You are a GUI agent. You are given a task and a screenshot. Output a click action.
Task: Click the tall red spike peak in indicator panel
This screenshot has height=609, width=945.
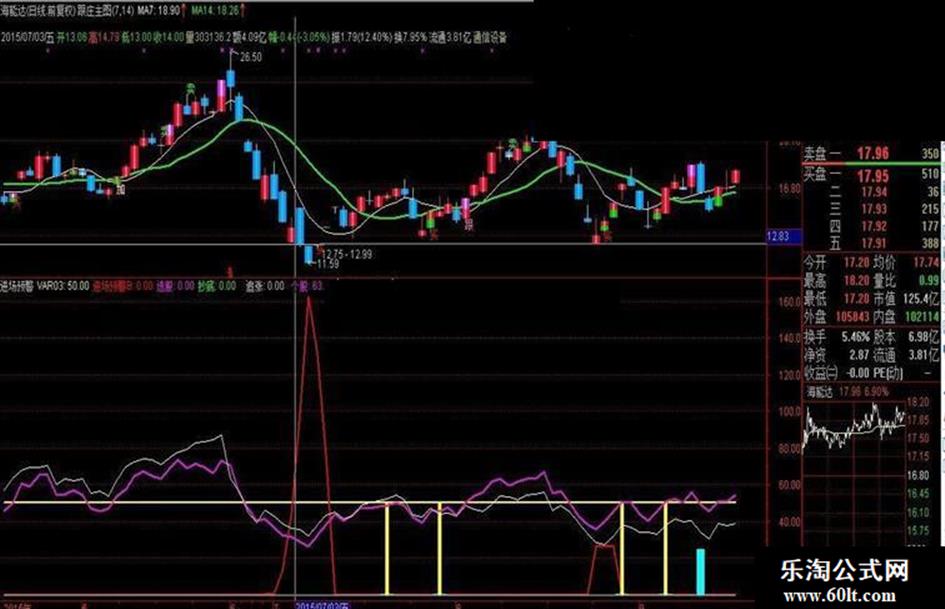point(309,299)
